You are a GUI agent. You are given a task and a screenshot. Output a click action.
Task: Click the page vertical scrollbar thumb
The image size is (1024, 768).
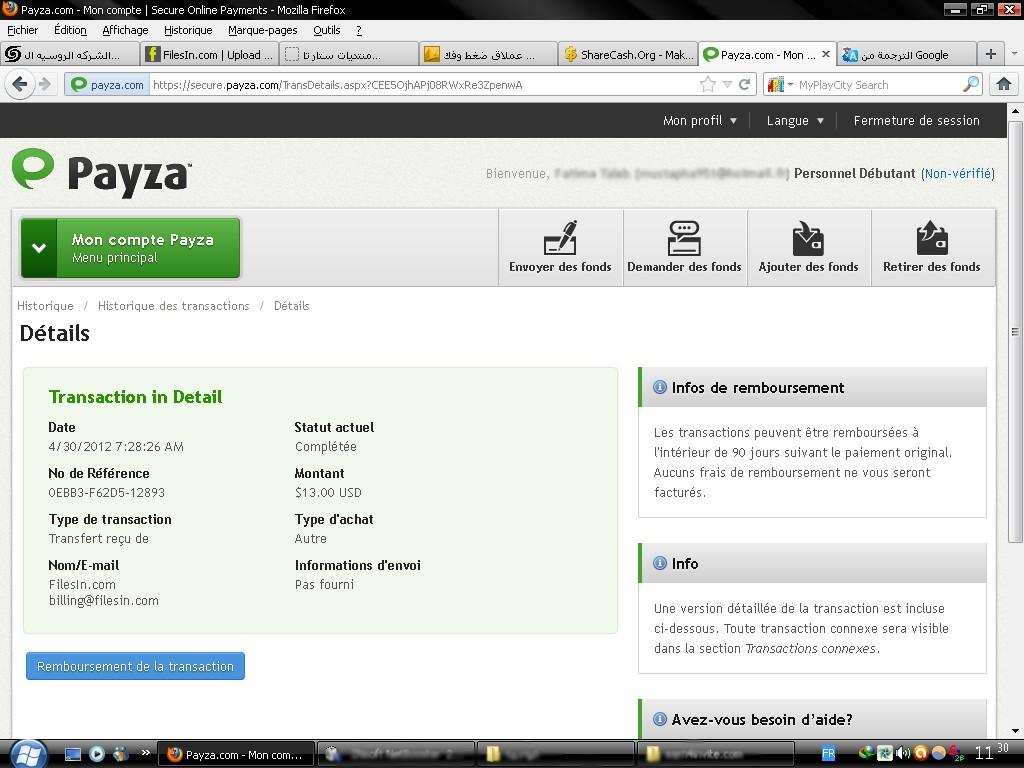(x=1015, y=330)
